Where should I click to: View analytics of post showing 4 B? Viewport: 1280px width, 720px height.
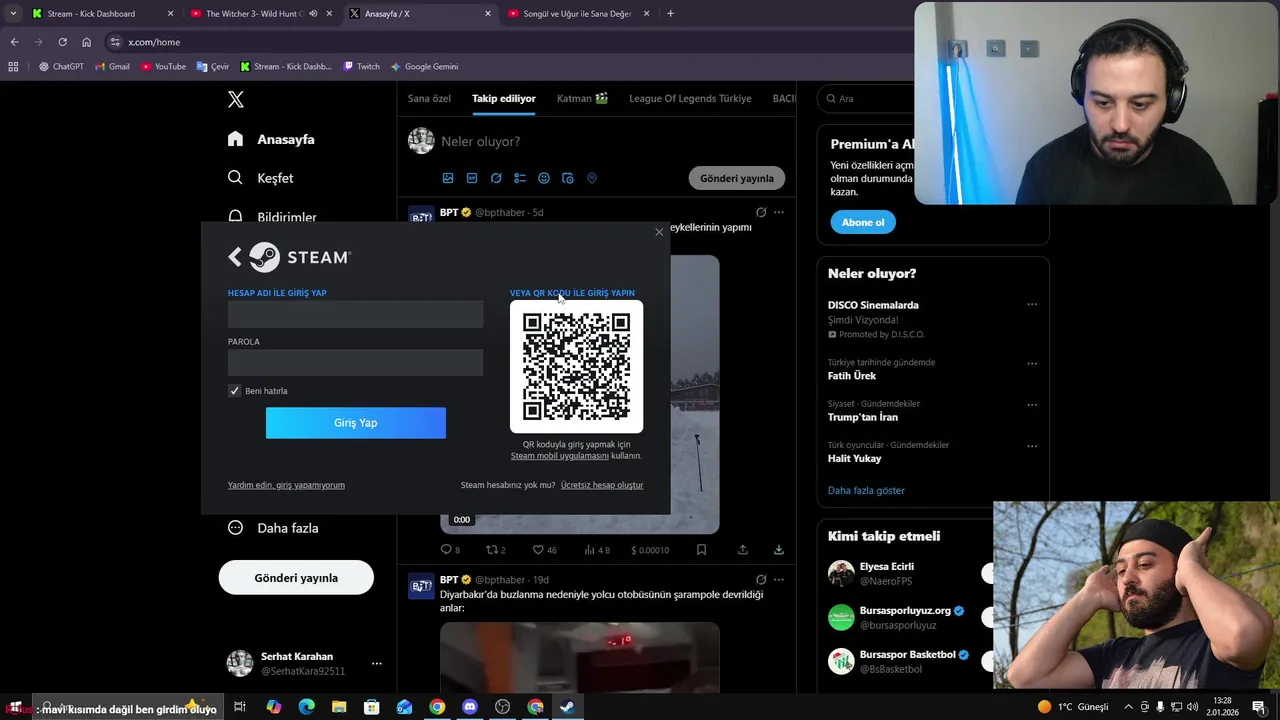point(596,550)
